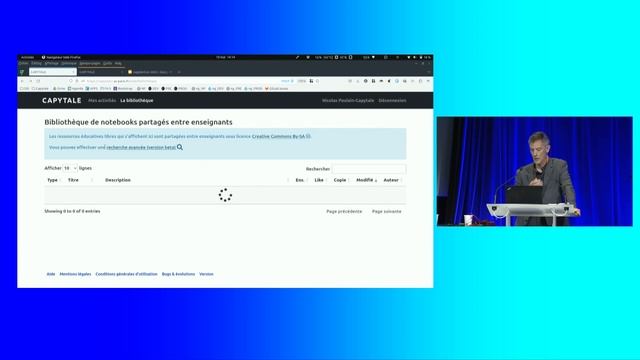Sort table by Modifié column
Image resolution: width=640 pixels, height=360 pixels.
click(x=366, y=180)
